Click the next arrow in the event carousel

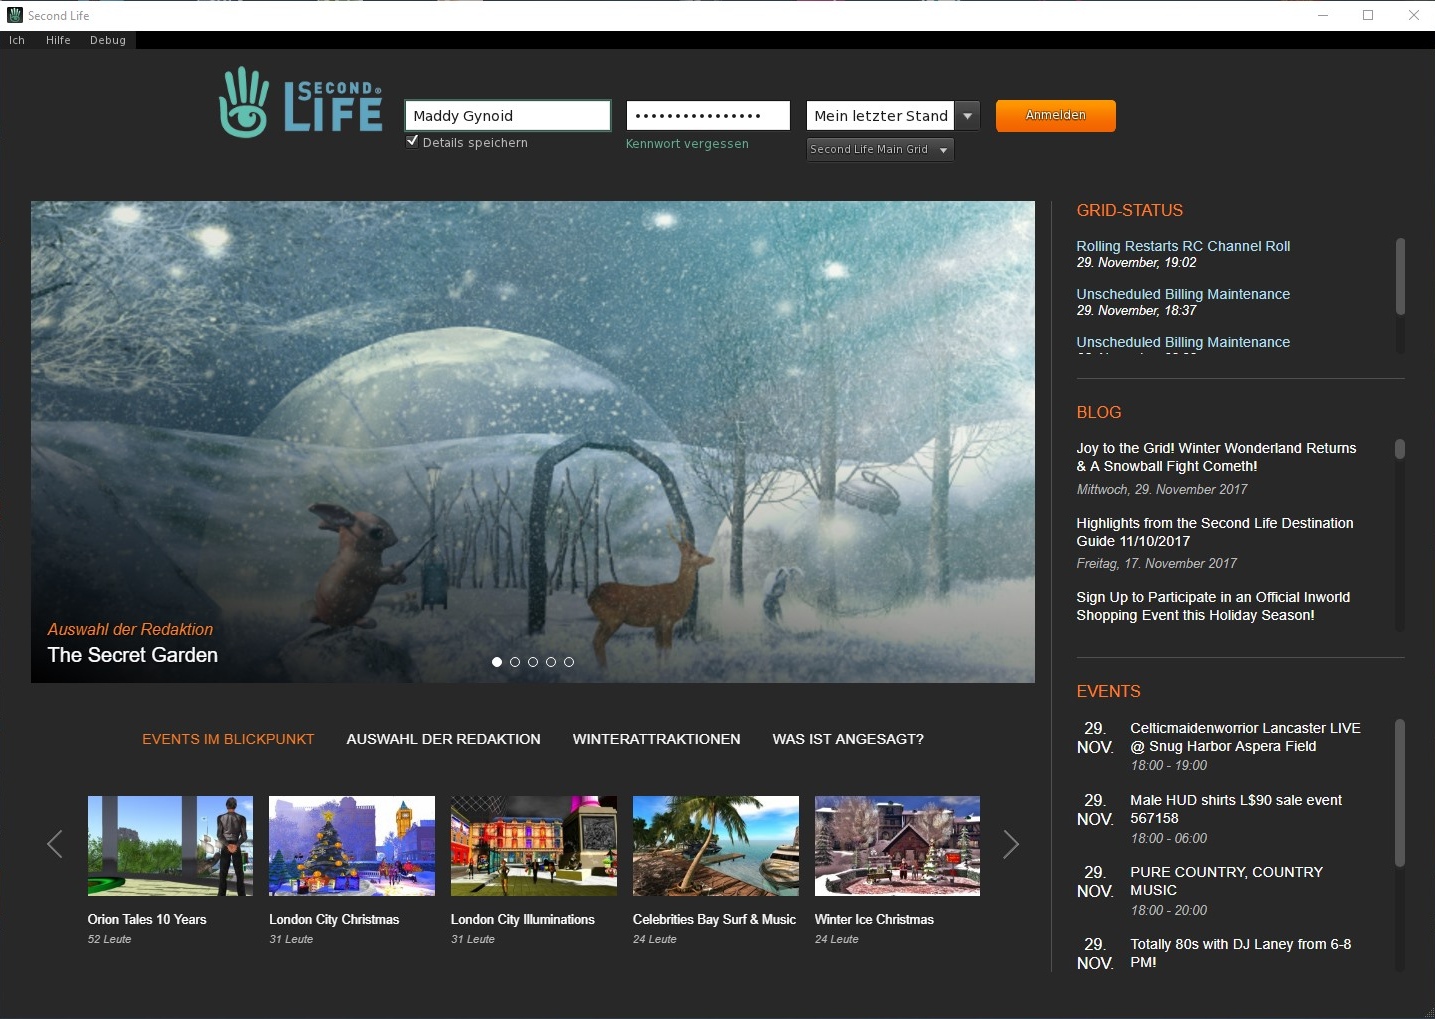pyautogui.click(x=1011, y=844)
